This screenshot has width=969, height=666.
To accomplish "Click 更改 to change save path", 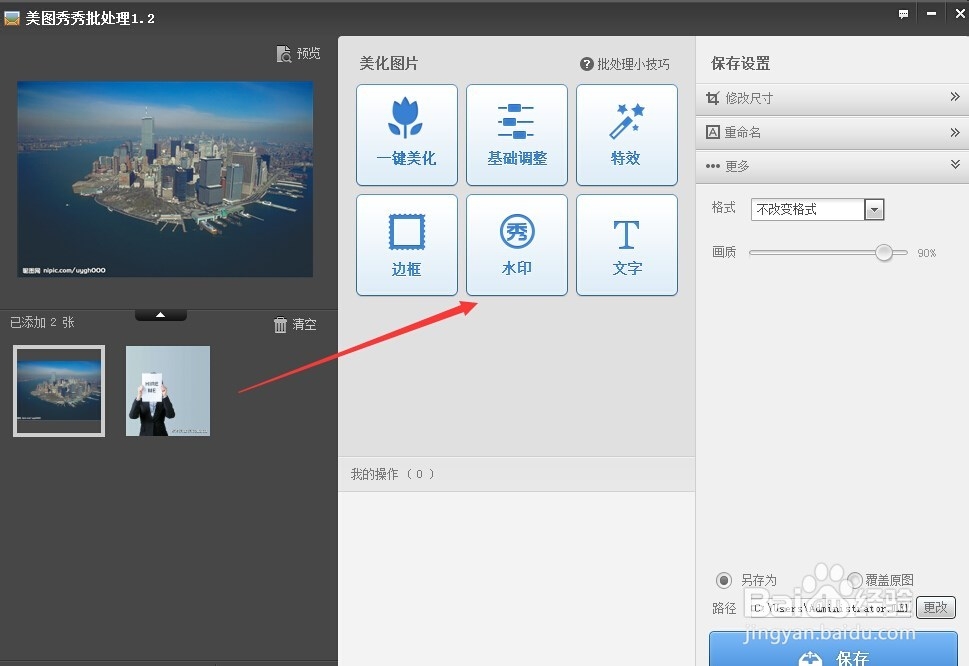I will (x=936, y=607).
